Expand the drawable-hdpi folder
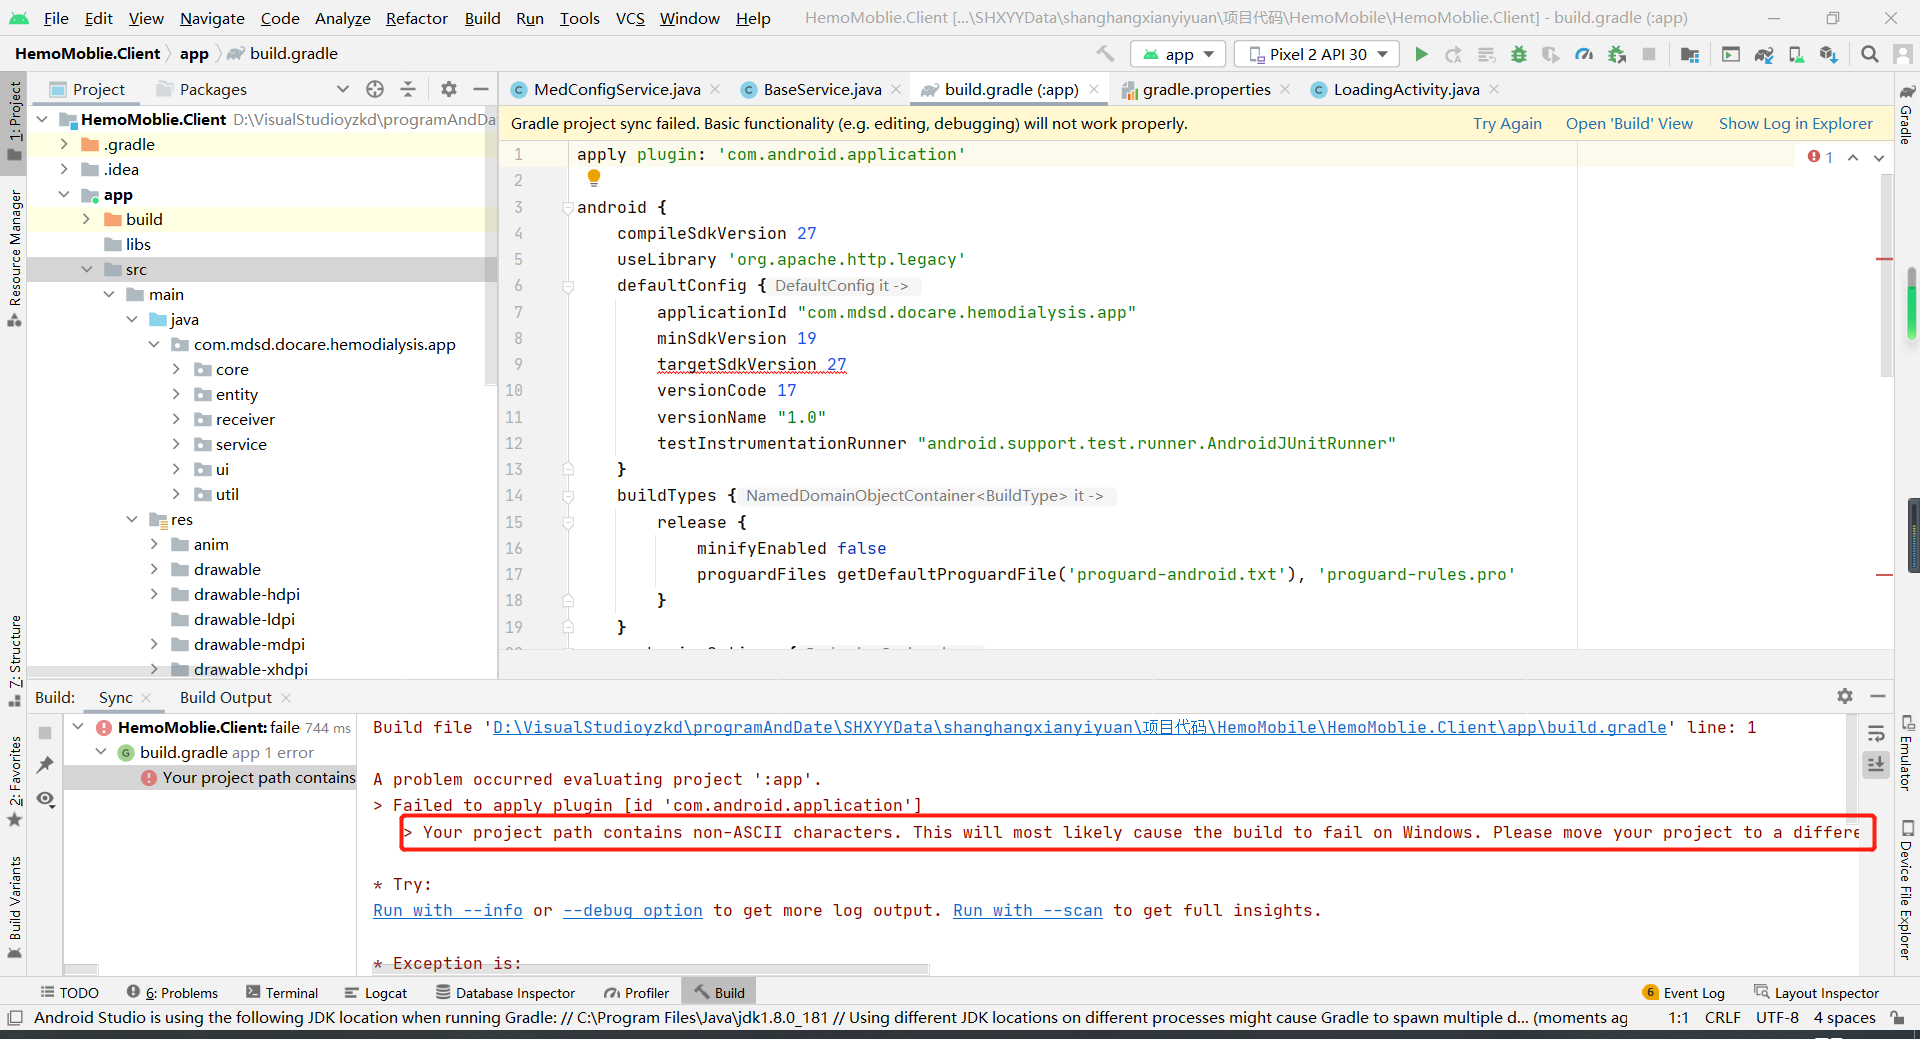Viewport: 1920px width, 1039px height. coord(154,594)
